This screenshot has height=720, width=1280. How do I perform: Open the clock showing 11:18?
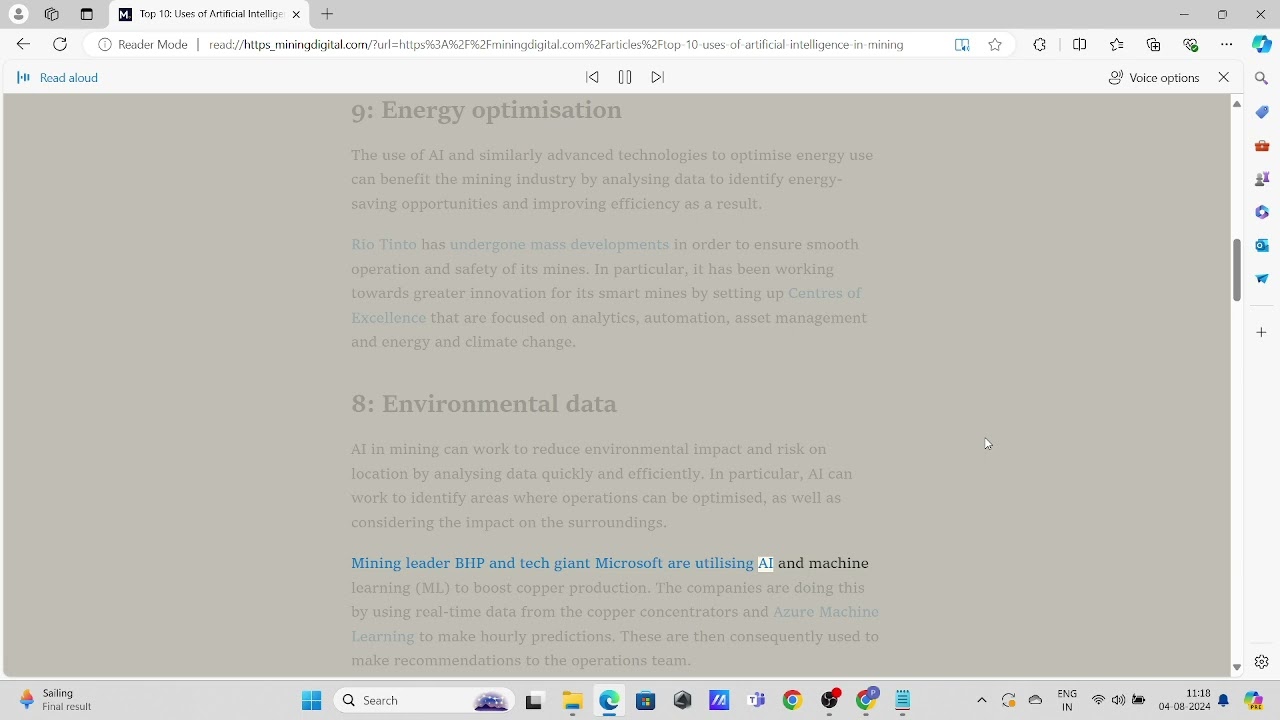1185,701
